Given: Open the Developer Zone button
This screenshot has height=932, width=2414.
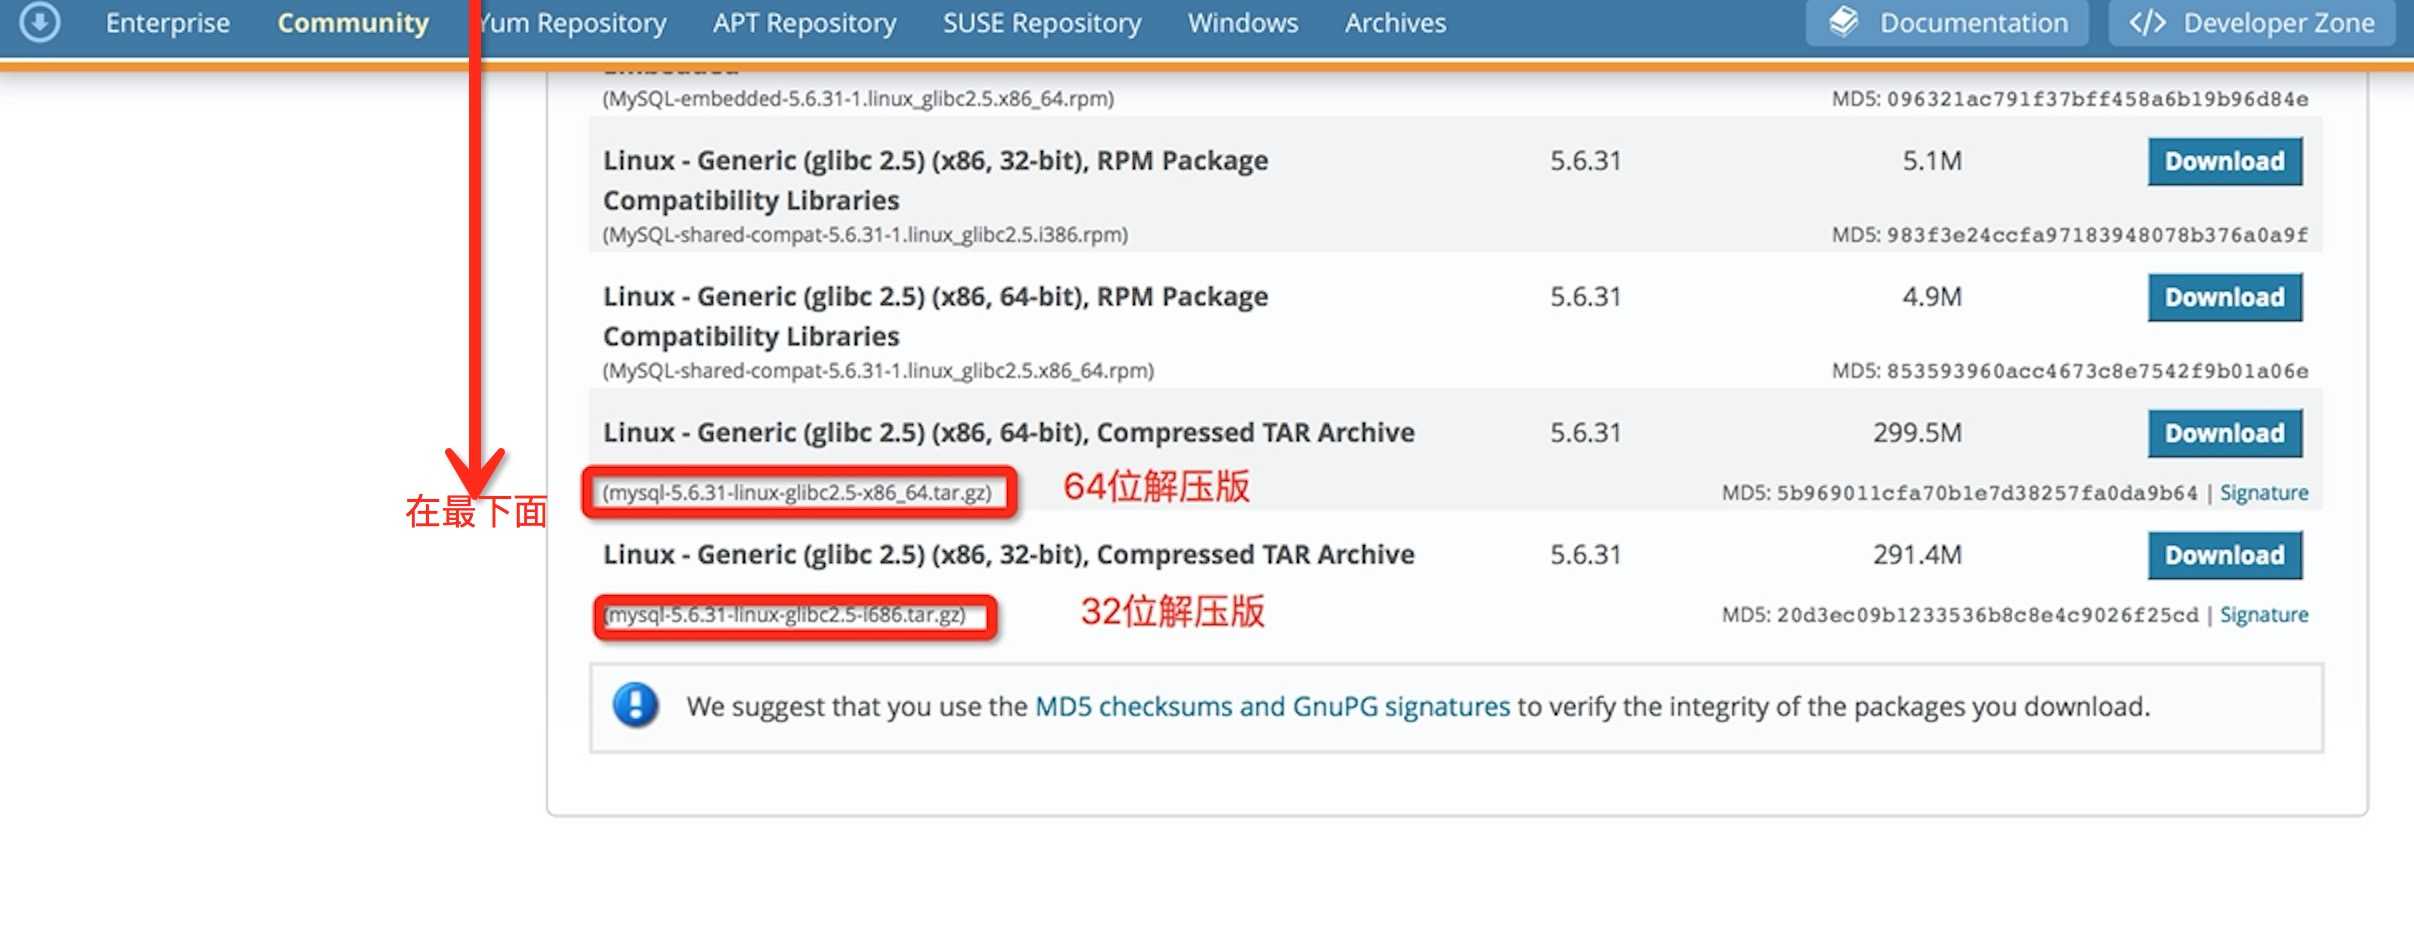Looking at the screenshot, I should tap(2252, 22).
